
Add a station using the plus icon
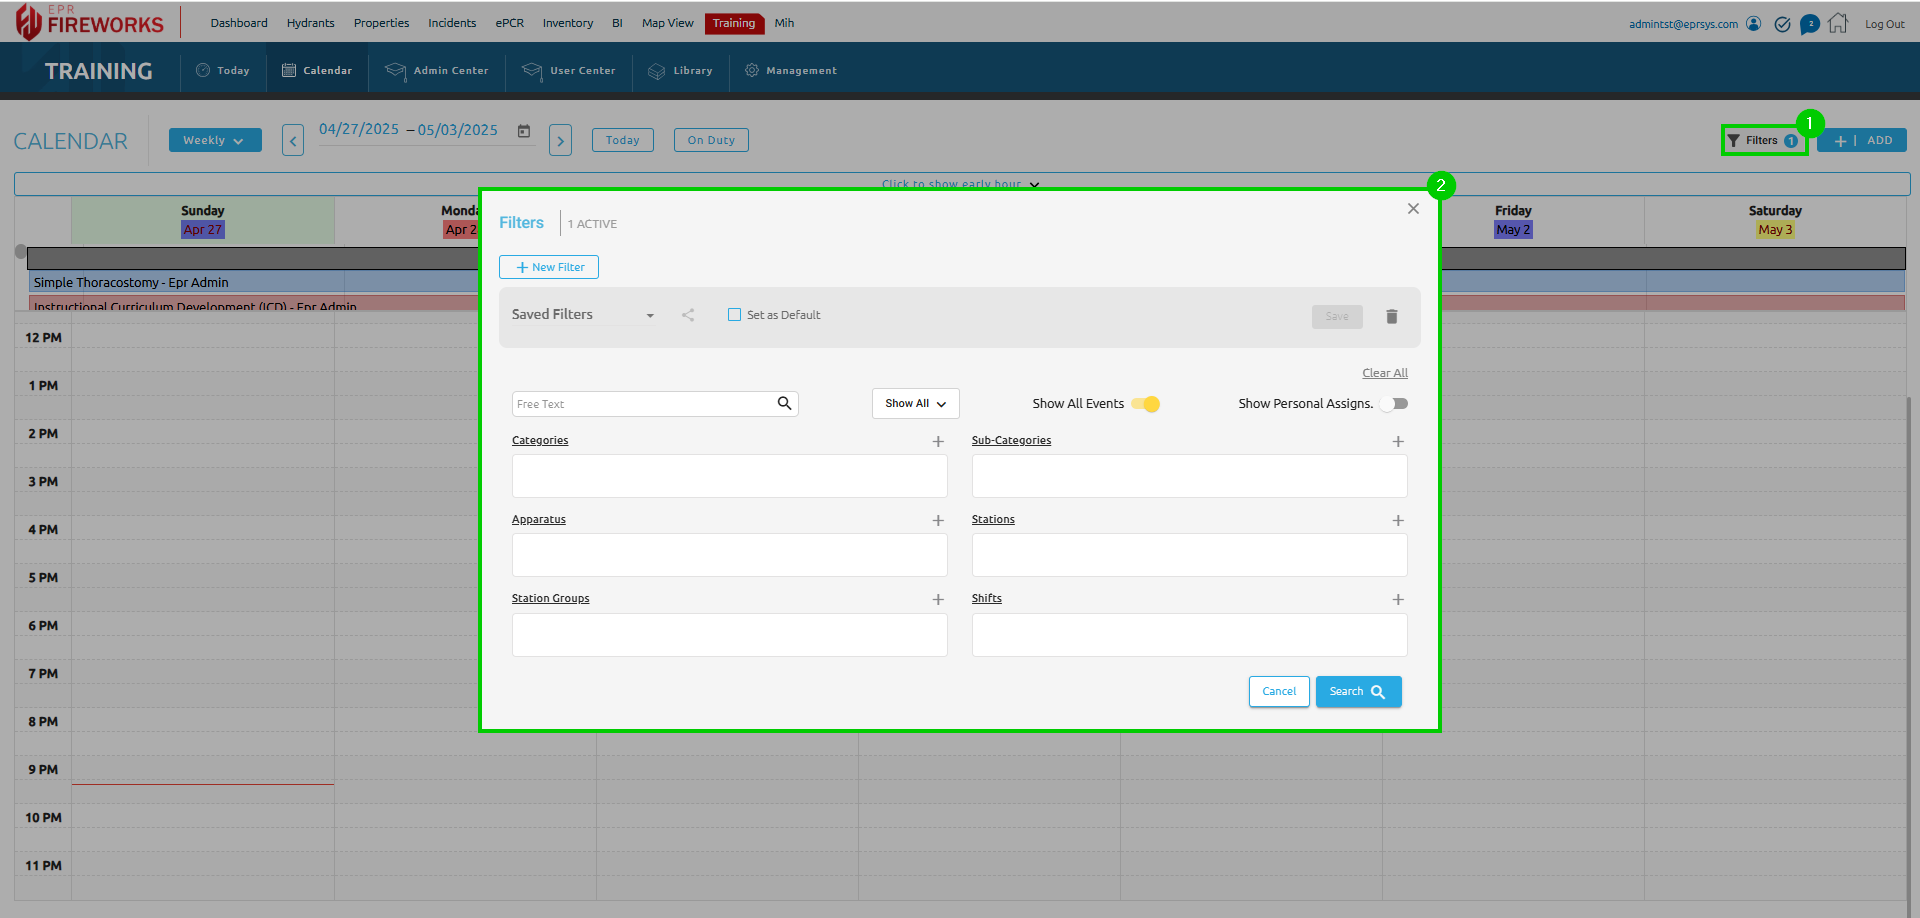1398,520
